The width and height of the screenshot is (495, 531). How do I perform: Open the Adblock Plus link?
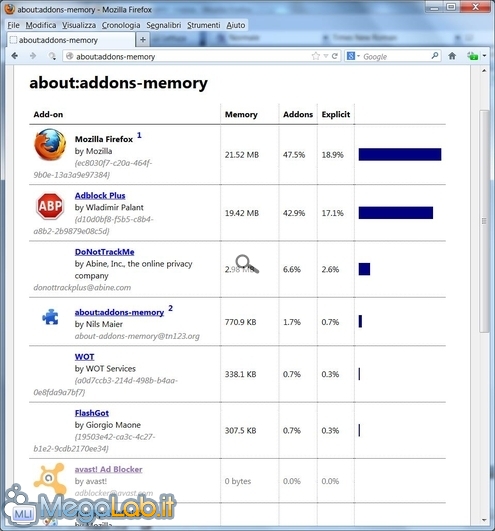point(100,196)
